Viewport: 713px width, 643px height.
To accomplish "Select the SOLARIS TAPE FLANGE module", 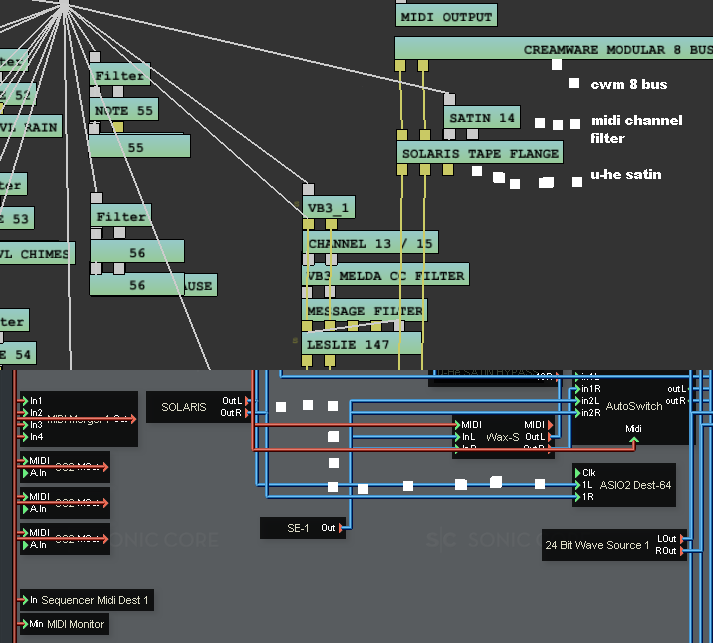I will pos(480,153).
